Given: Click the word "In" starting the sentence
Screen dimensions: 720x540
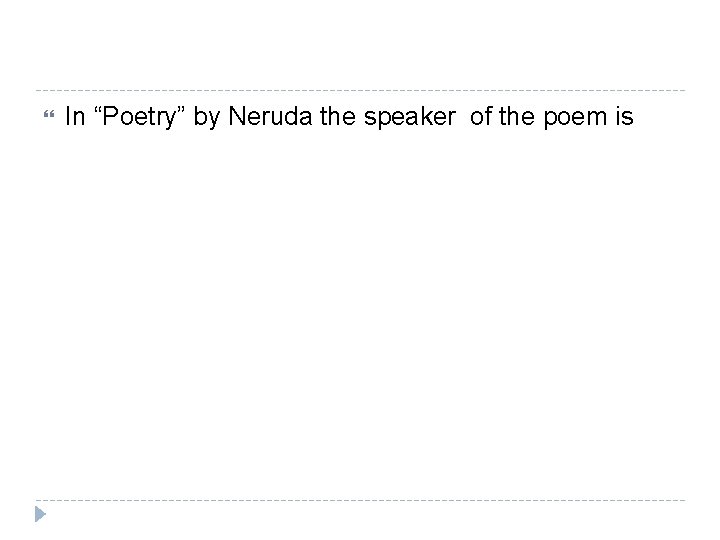Looking at the screenshot, I should 73,118.
